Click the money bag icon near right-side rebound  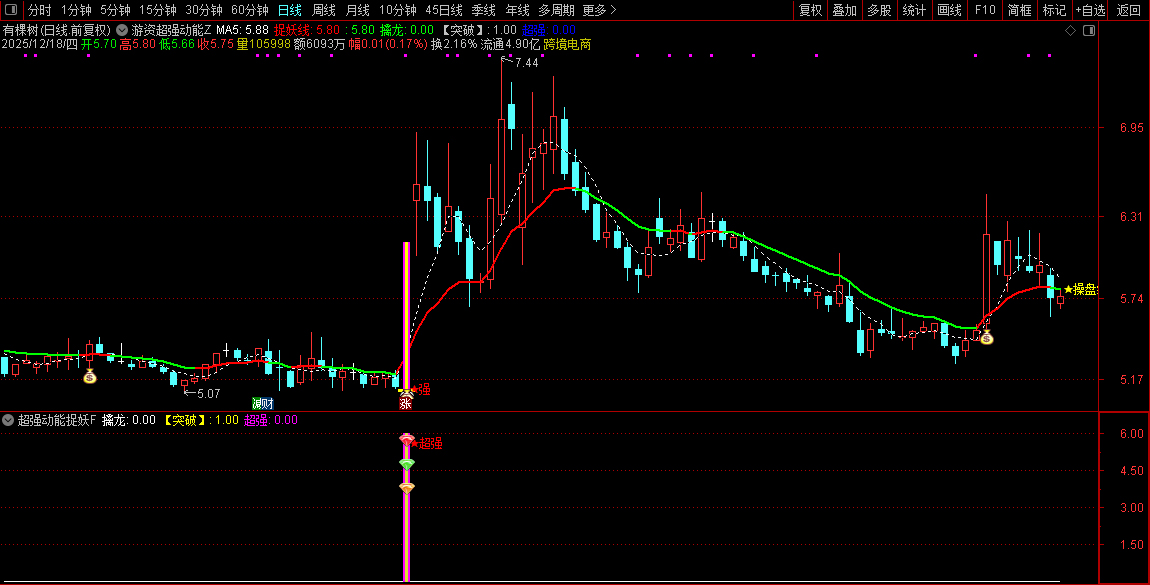[x=986, y=337]
